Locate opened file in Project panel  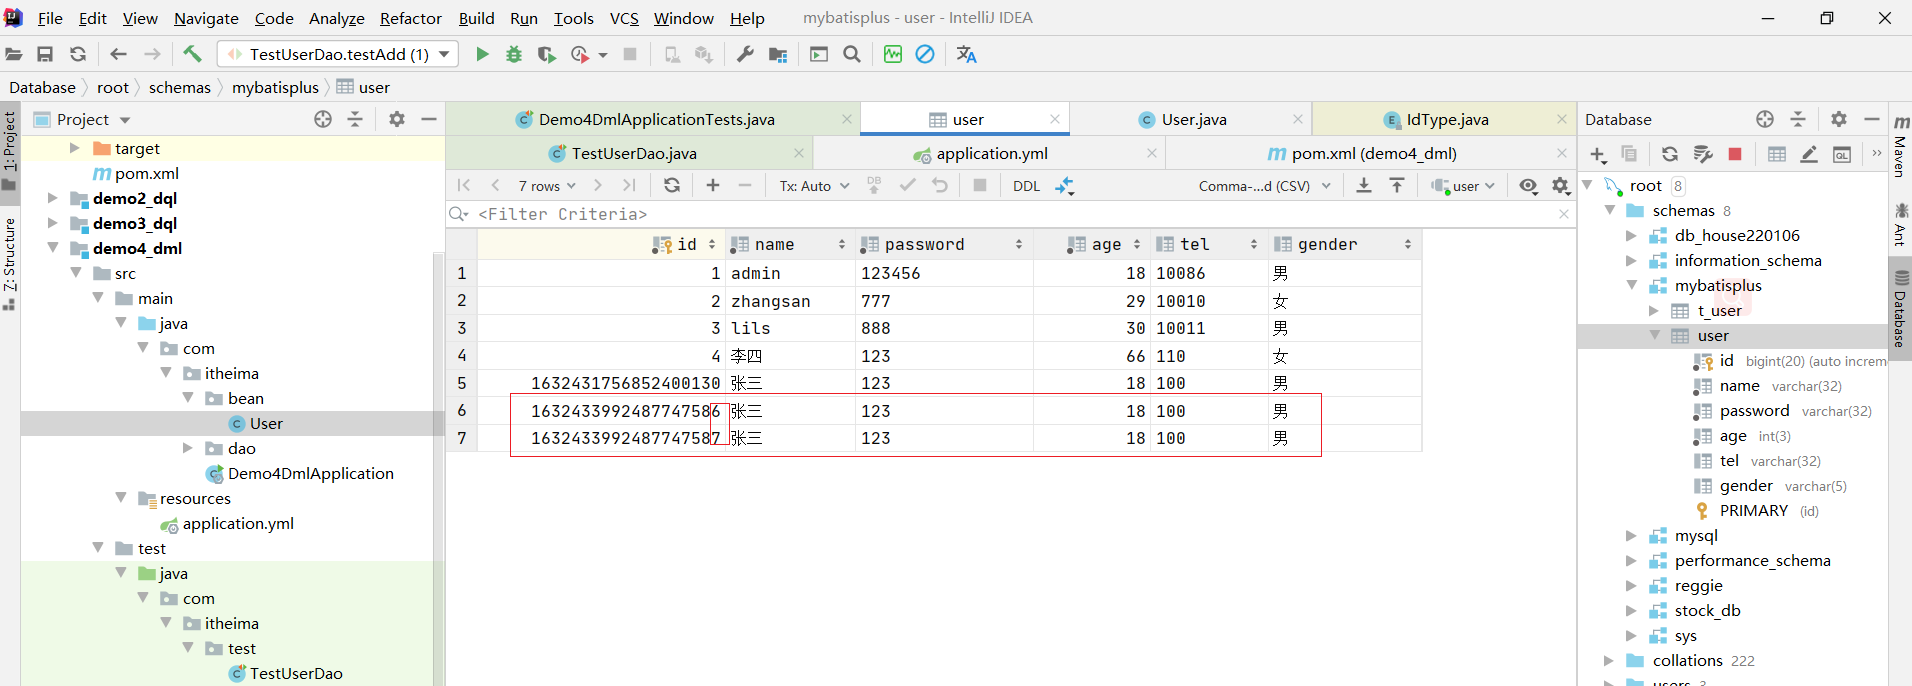pyautogui.click(x=323, y=119)
